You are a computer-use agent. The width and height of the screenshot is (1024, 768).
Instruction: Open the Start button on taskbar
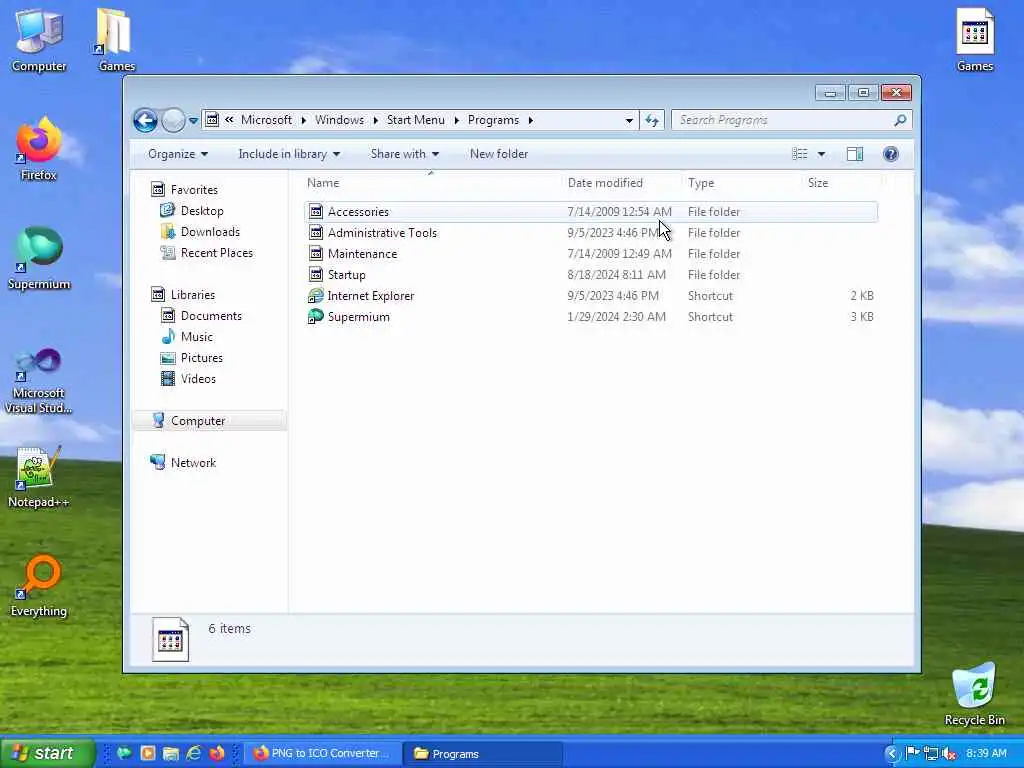coord(47,754)
